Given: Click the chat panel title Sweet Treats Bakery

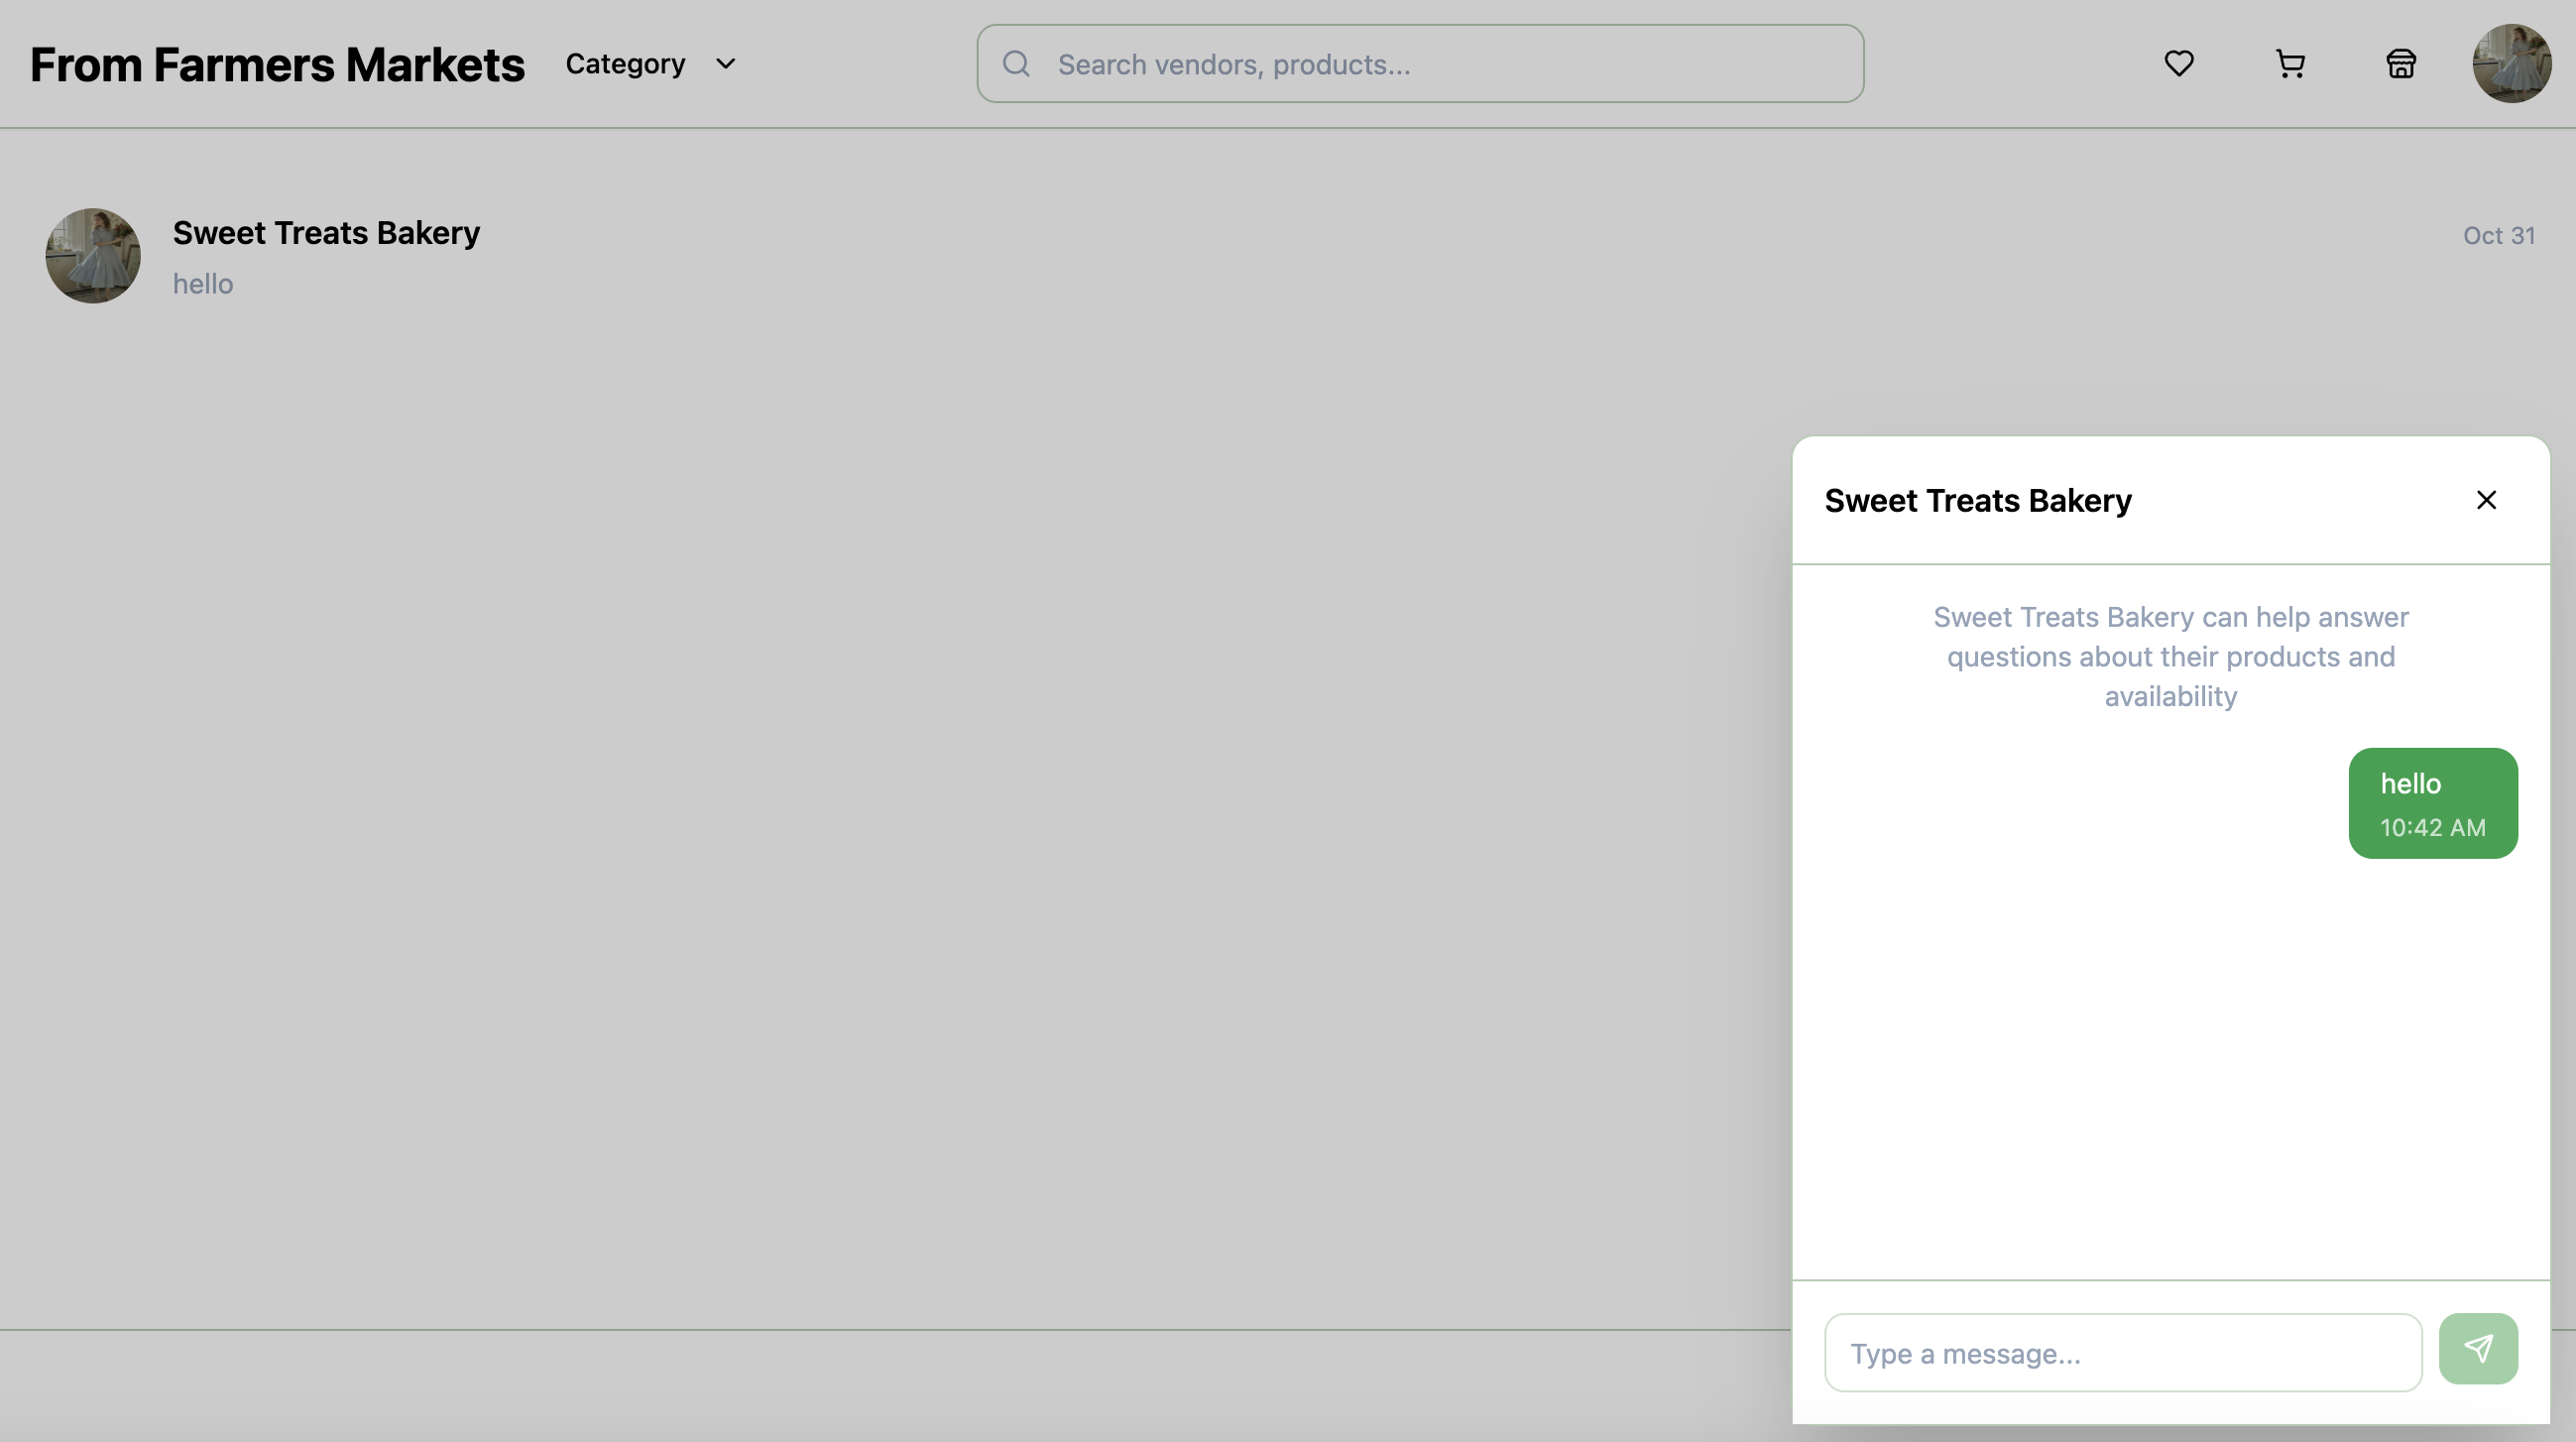Looking at the screenshot, I should [1977, 501].
